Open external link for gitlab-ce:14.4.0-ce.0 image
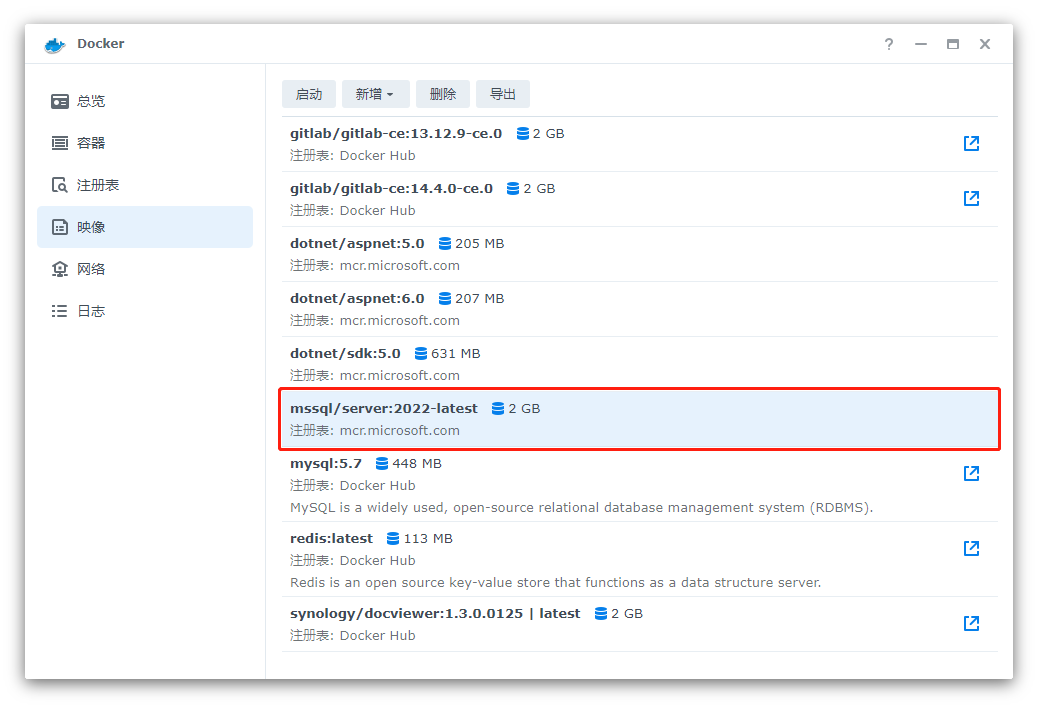 point(971,198)
